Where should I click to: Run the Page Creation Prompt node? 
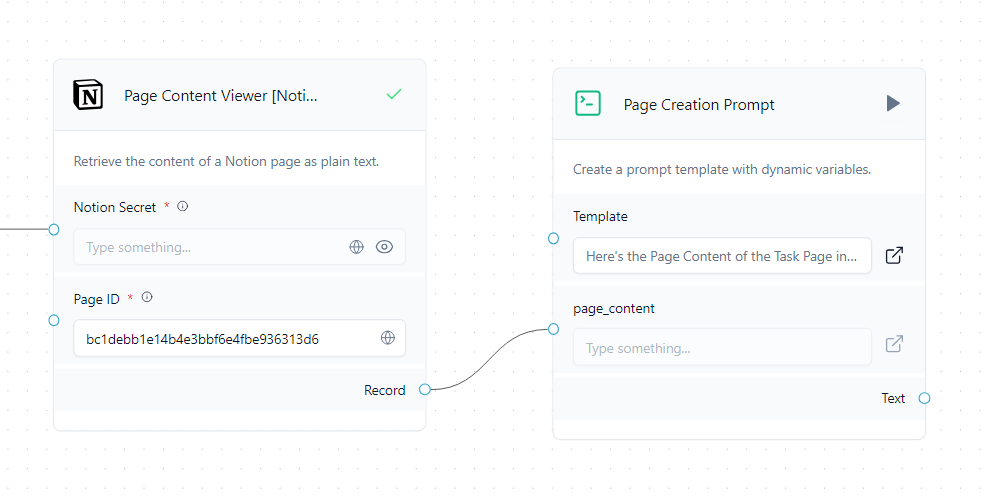coord(893,103)
